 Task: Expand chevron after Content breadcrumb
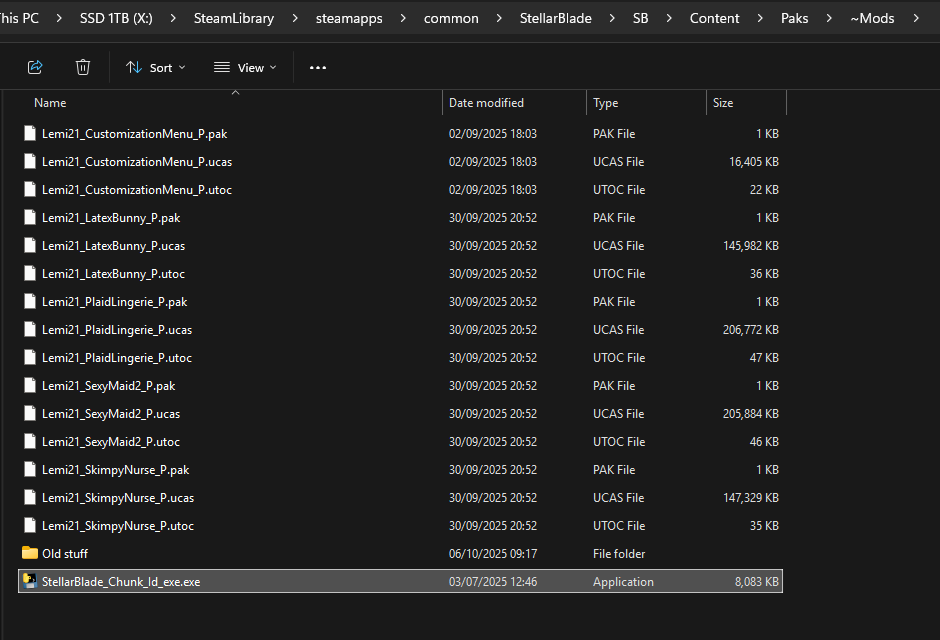[x=760, y=19]
